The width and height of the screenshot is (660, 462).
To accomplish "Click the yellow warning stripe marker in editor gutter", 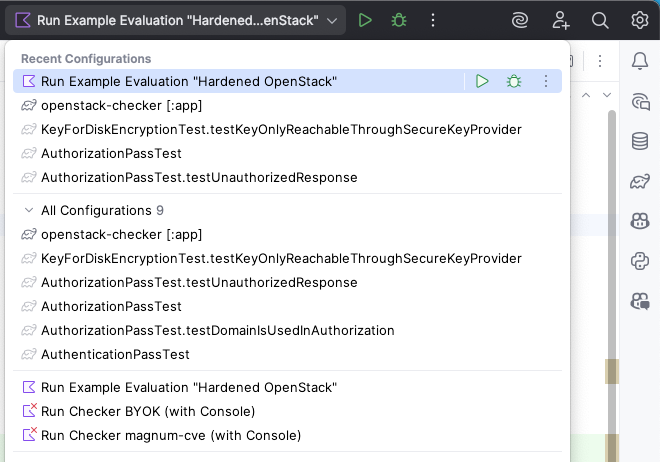I will (x=612, y=372).
